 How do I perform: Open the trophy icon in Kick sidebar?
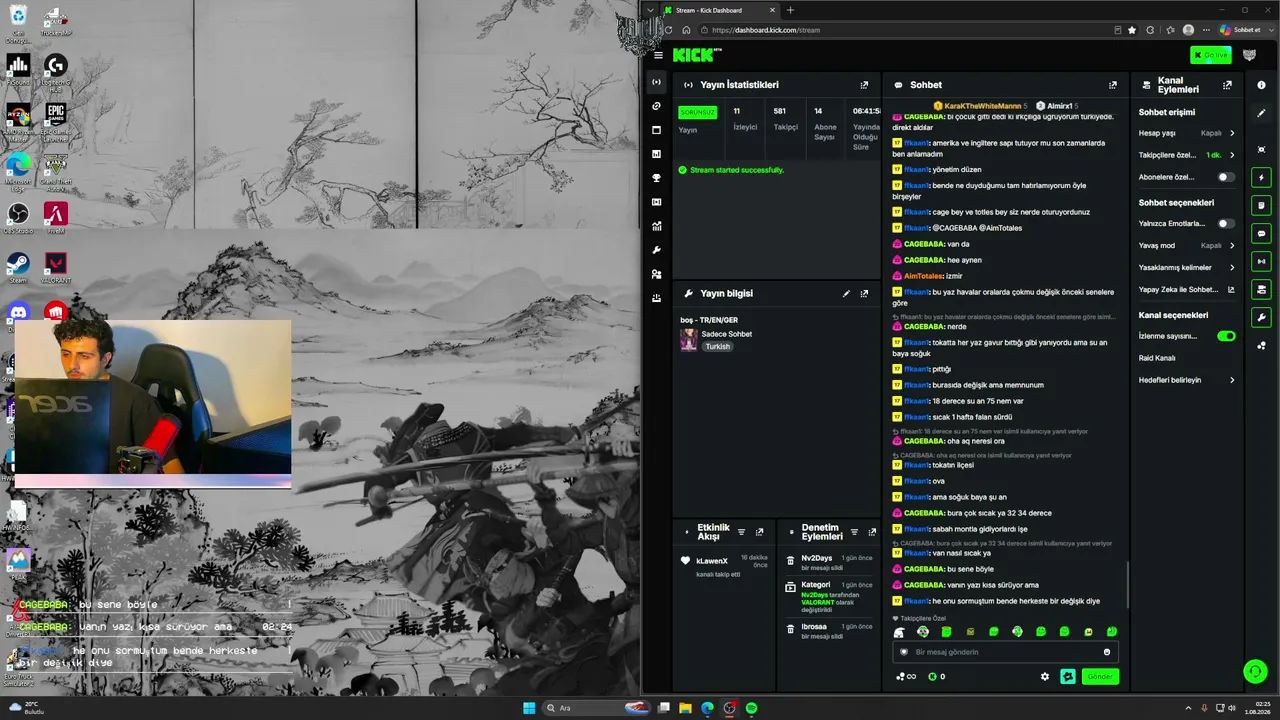(656, 178)
